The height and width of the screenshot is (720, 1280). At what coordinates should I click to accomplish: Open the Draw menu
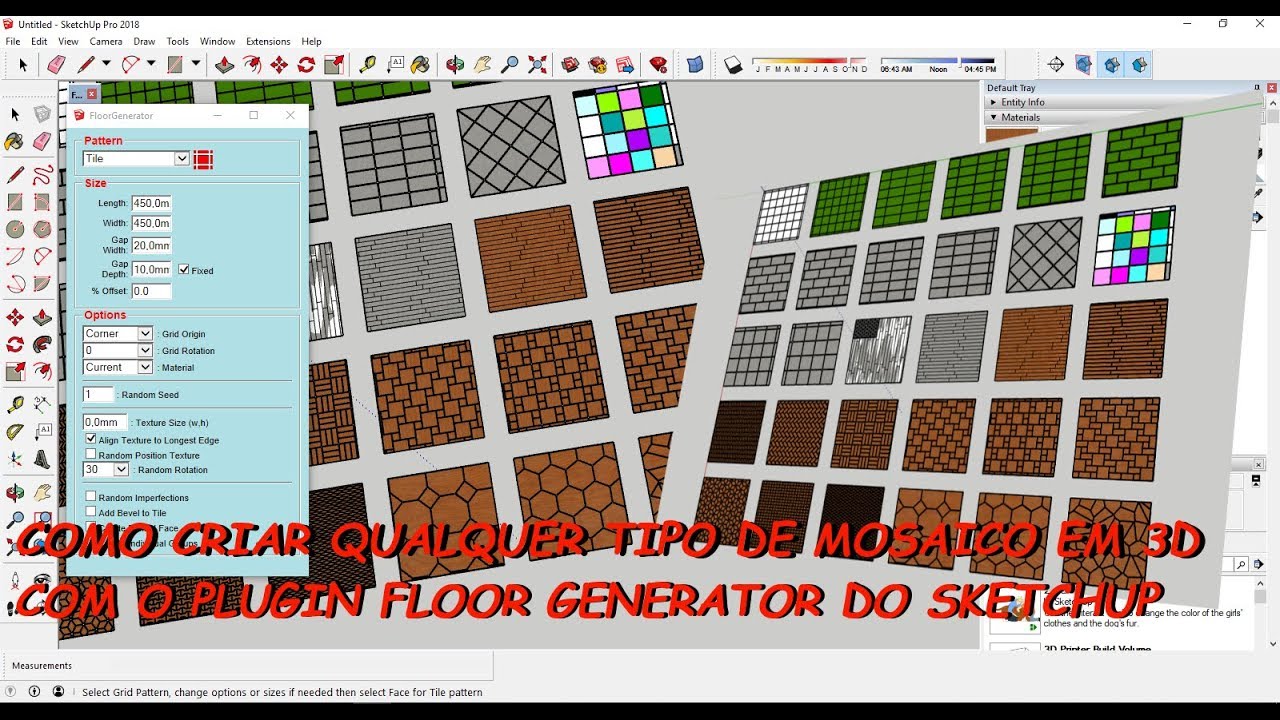(x=144, y=41)
